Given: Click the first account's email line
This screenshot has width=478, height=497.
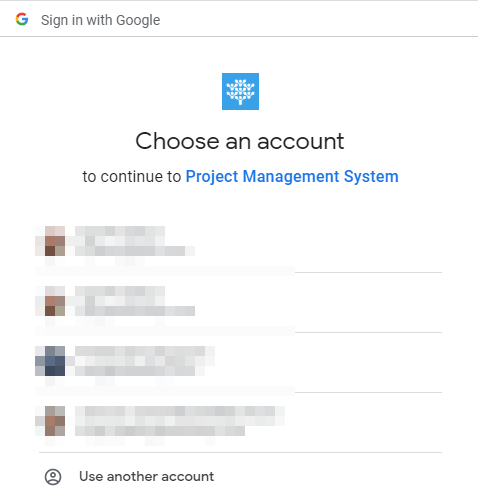Looking at the screenshot, I should click(x=135, y=251).
